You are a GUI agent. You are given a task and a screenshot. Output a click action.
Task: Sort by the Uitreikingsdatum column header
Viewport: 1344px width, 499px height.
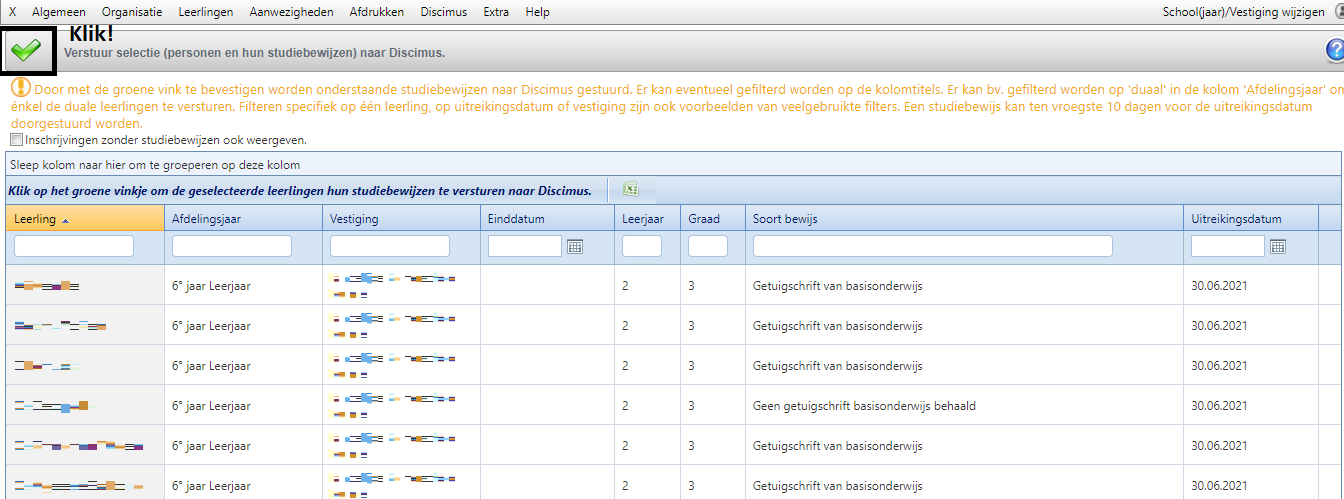tap(1251, 219)
